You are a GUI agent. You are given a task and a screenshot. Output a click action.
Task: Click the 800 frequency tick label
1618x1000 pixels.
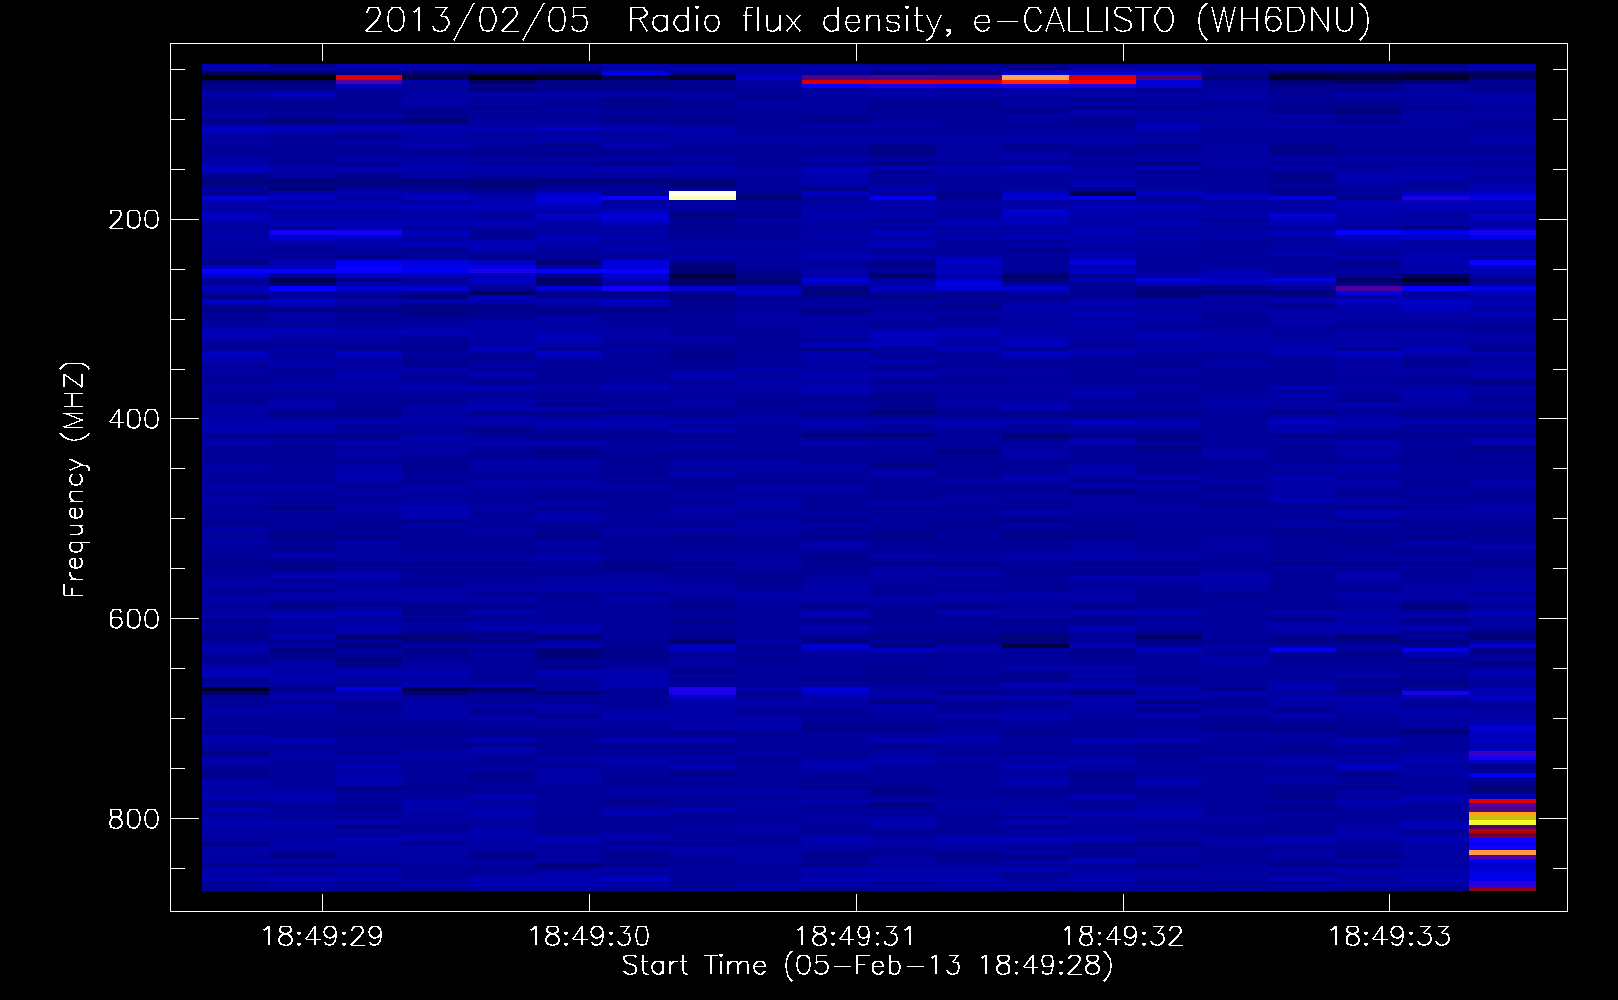click(133, 819)
